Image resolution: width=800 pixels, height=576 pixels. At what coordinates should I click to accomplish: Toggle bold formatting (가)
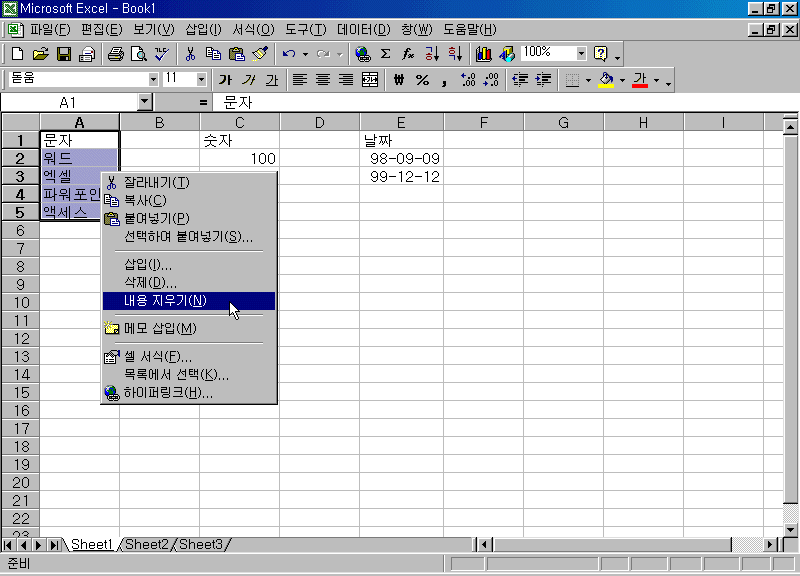(225, 80)
